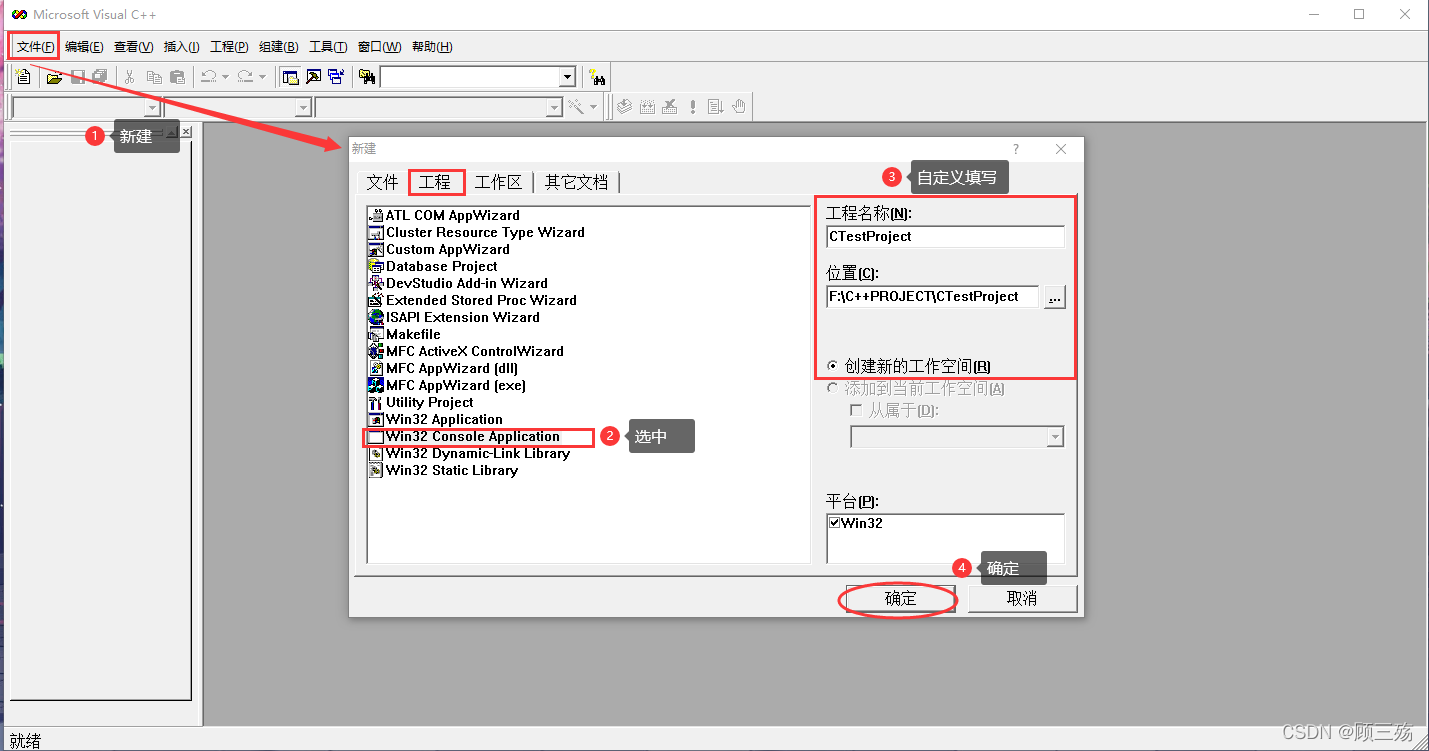Click the Save floppy disk icon
The image size is (1429, 751).
[78, 77]
